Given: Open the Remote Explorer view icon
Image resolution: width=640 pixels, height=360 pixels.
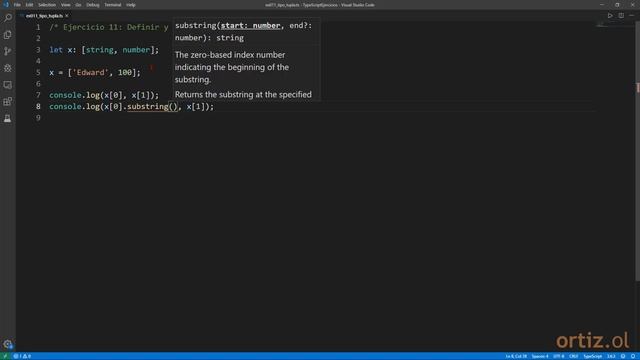Looking at the screenshot, I should (8, 85).
